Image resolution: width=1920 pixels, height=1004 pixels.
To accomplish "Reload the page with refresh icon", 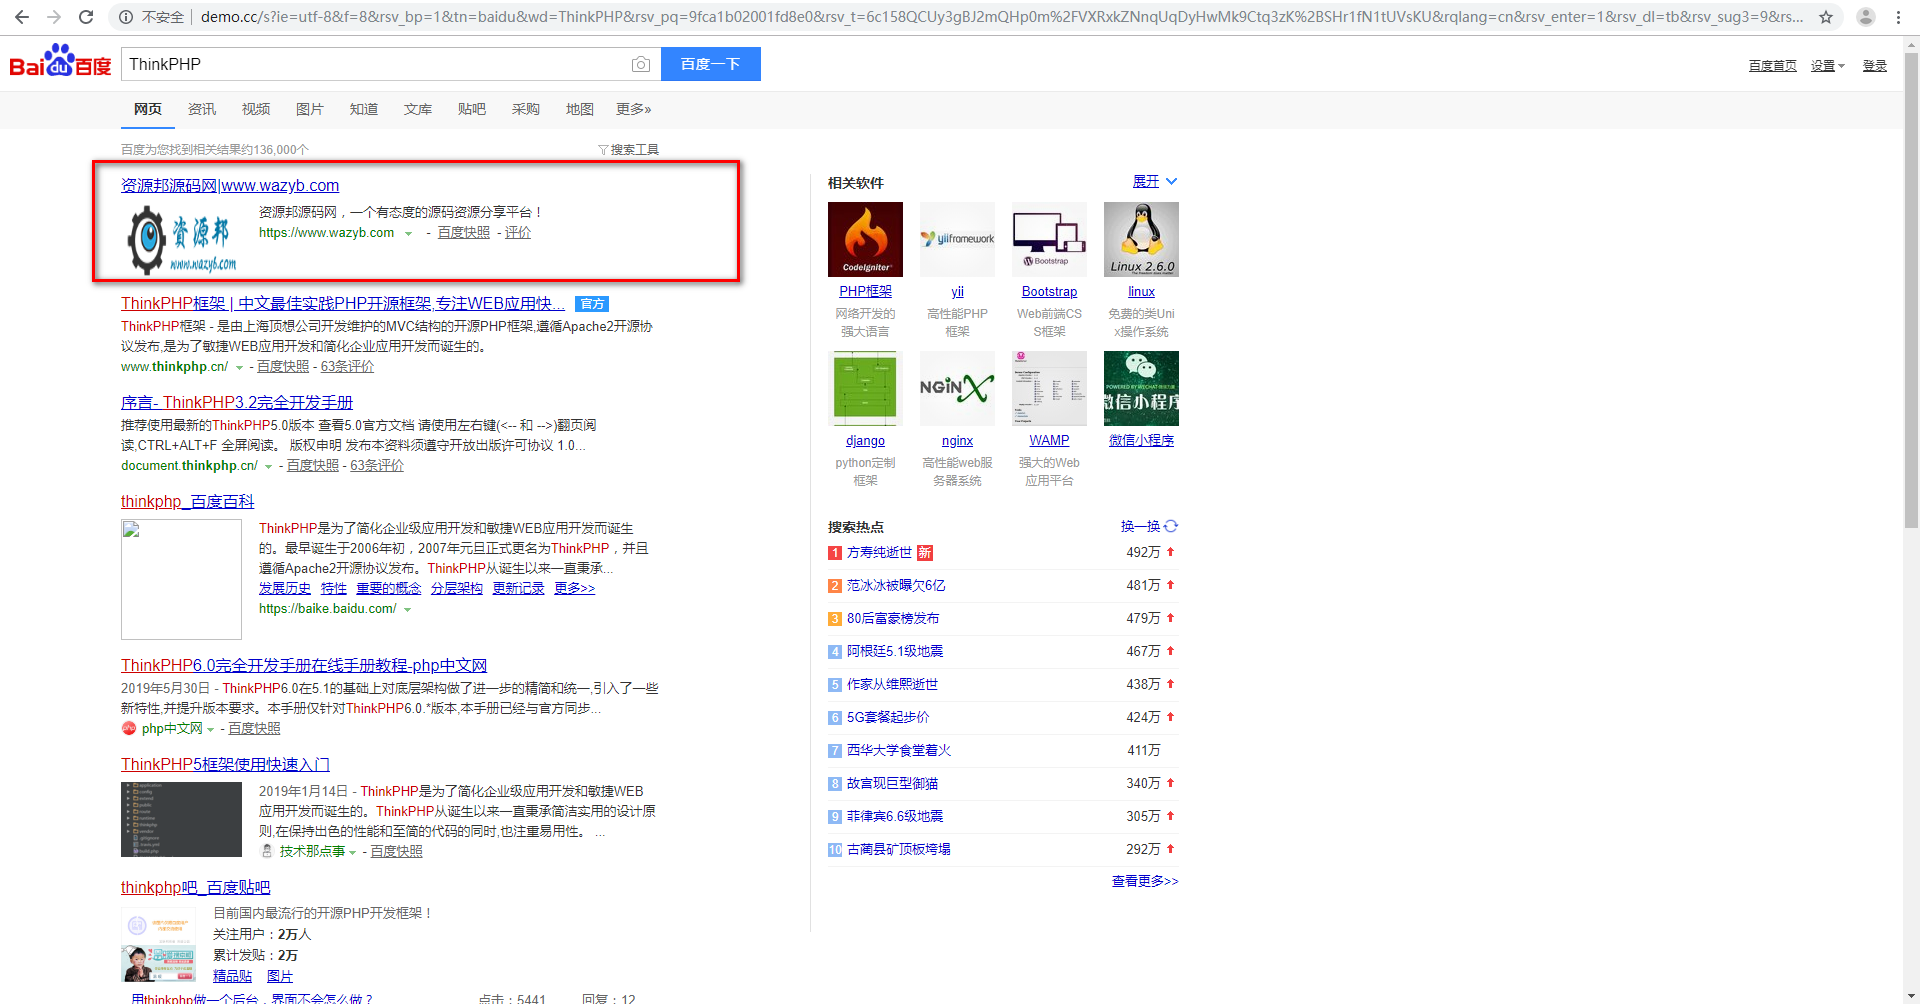I will click(86, 17).
